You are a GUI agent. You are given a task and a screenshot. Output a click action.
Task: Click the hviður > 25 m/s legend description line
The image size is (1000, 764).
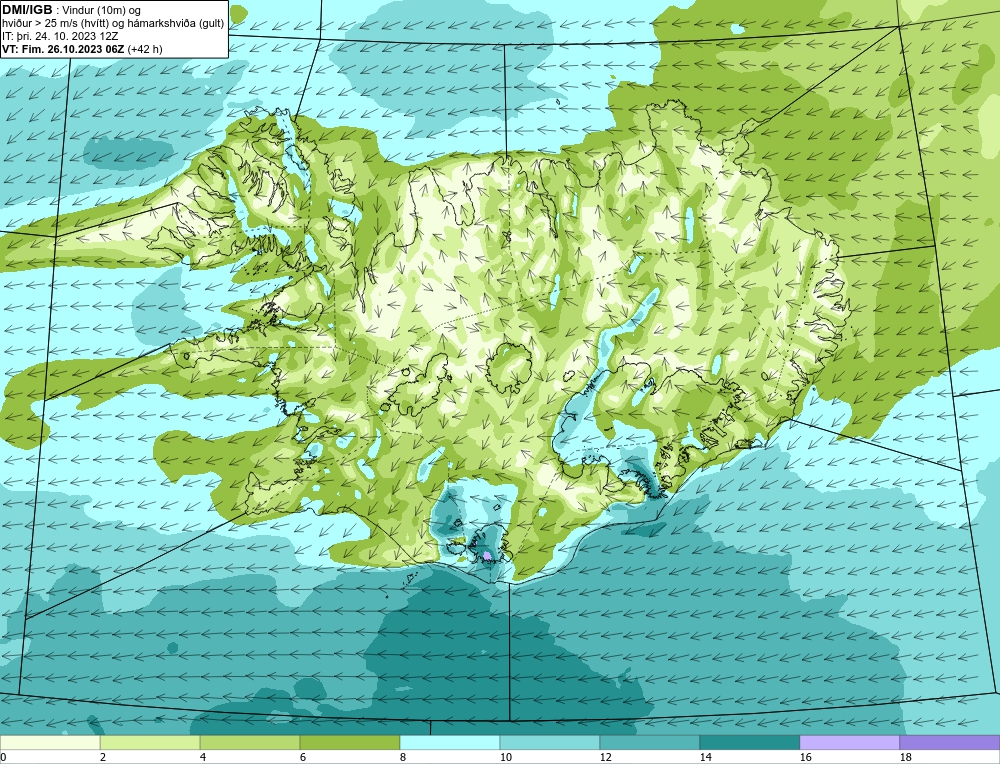click(x=114, y=24)
